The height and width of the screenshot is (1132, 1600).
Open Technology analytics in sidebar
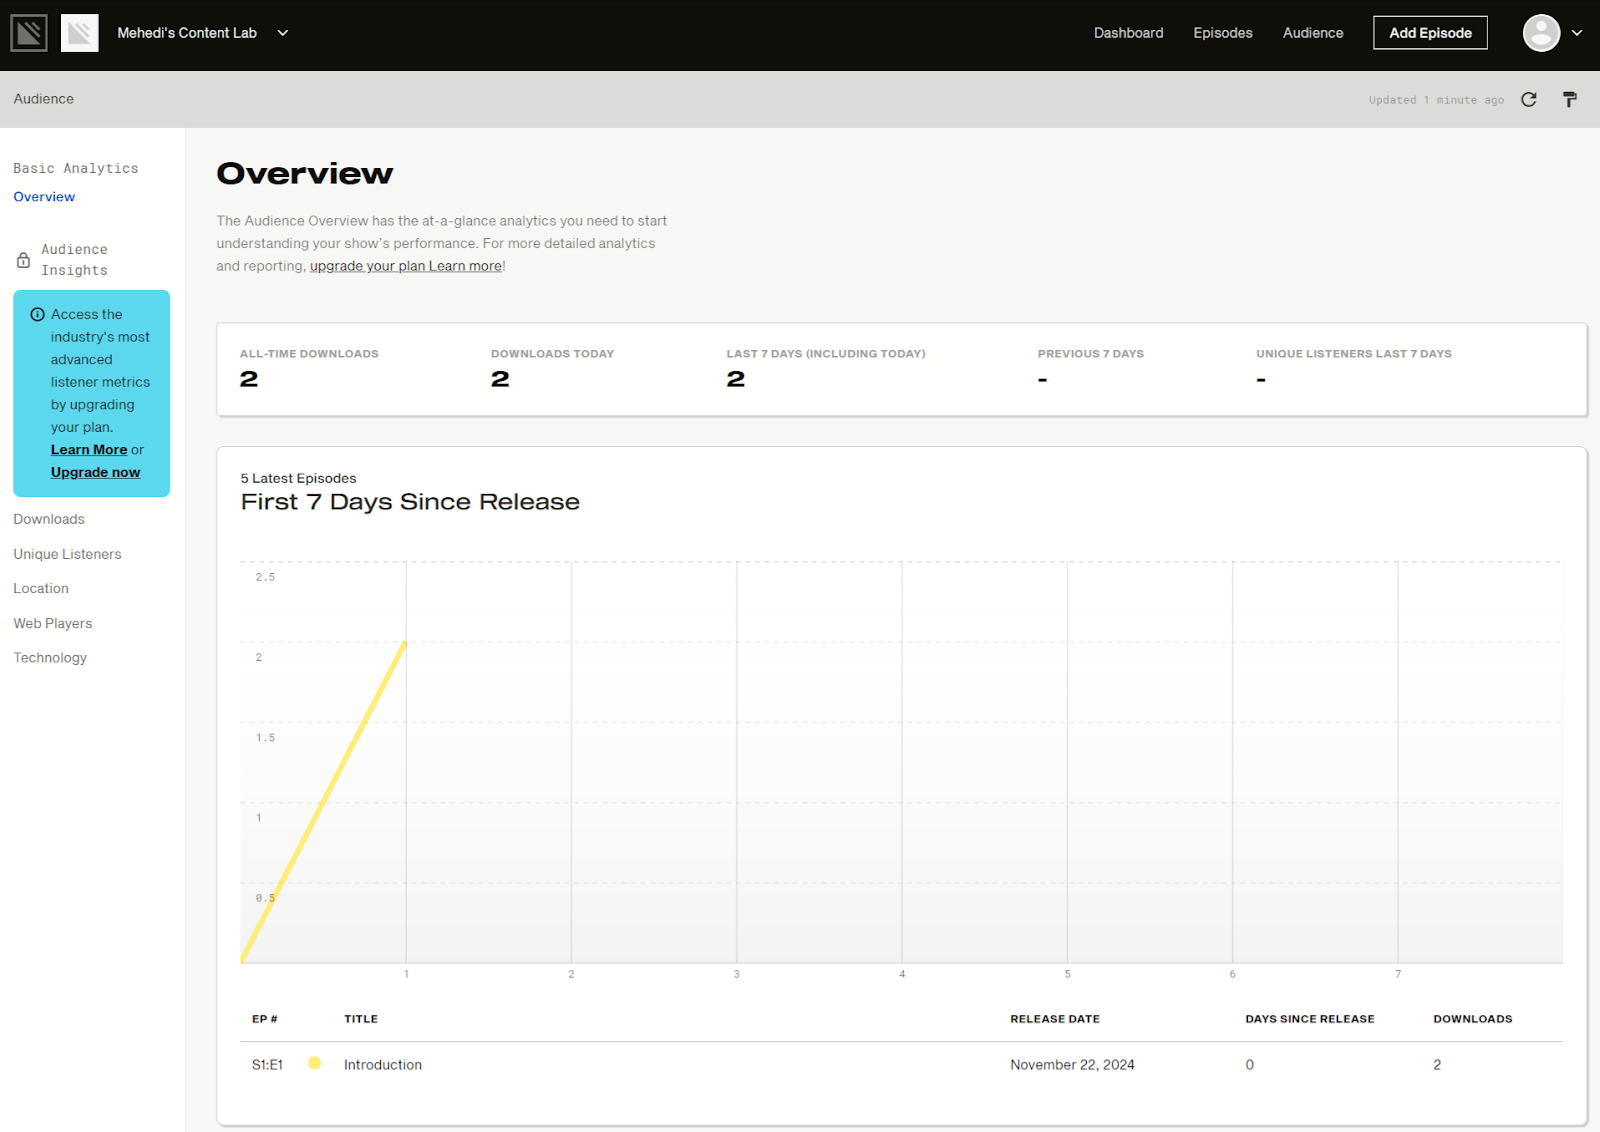click(x=50, y=657)
